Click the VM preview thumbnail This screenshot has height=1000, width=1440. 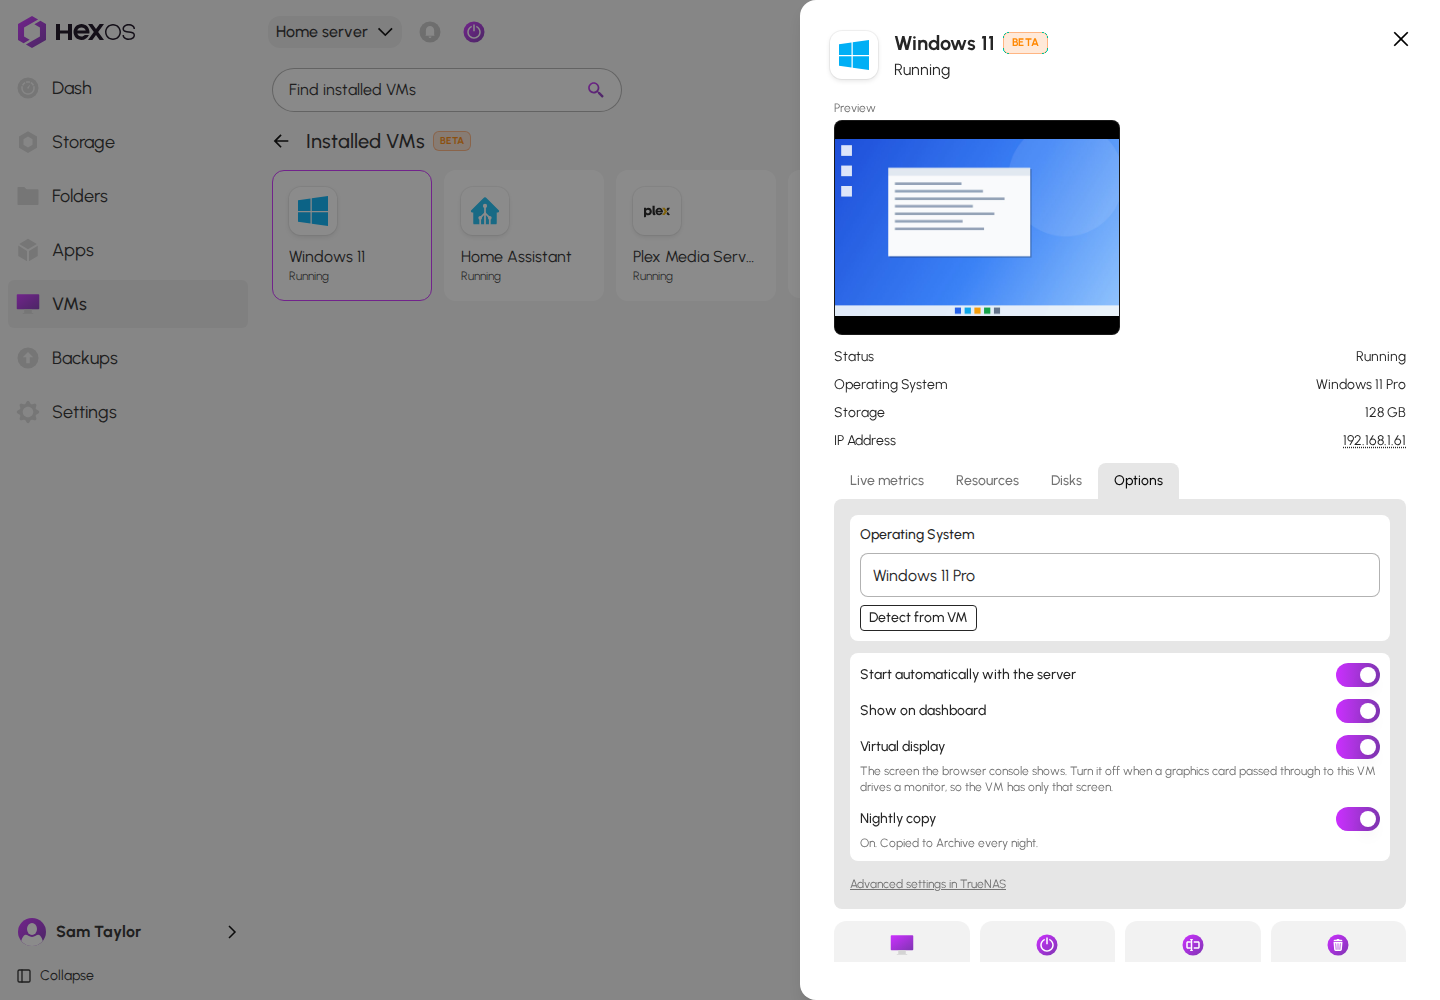click(x=977, y=227)
